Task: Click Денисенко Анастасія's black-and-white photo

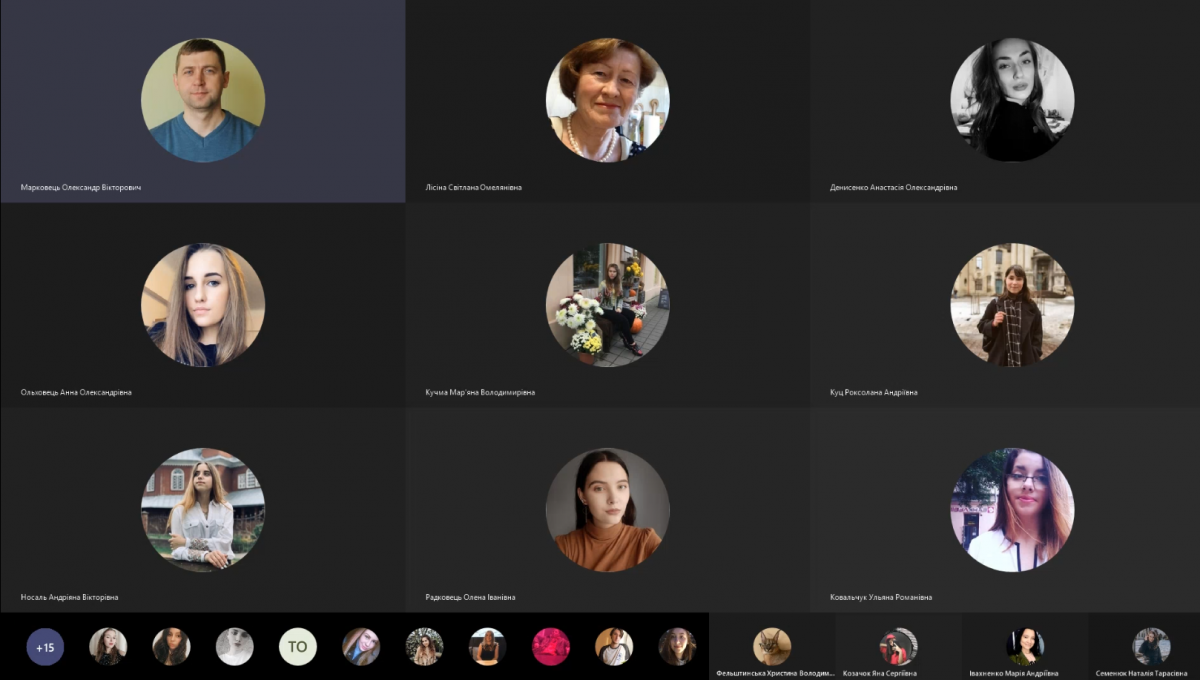Action: pos(1012,100)
